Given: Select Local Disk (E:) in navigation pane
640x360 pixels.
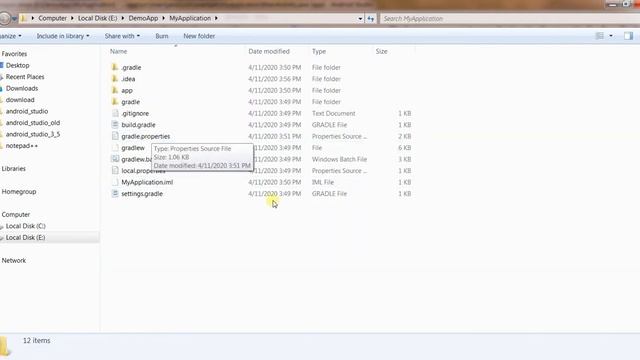Looking at the screenshot, I should pos(25,237).
